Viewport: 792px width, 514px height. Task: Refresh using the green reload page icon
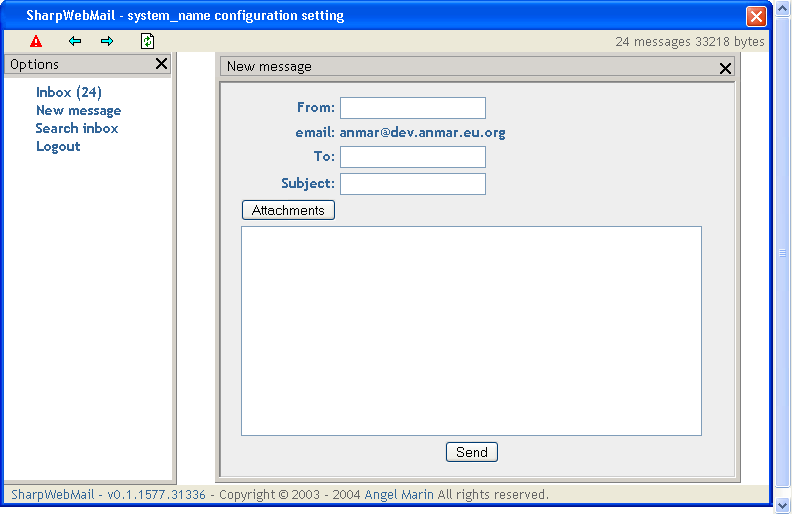click(x=147, y=41)
